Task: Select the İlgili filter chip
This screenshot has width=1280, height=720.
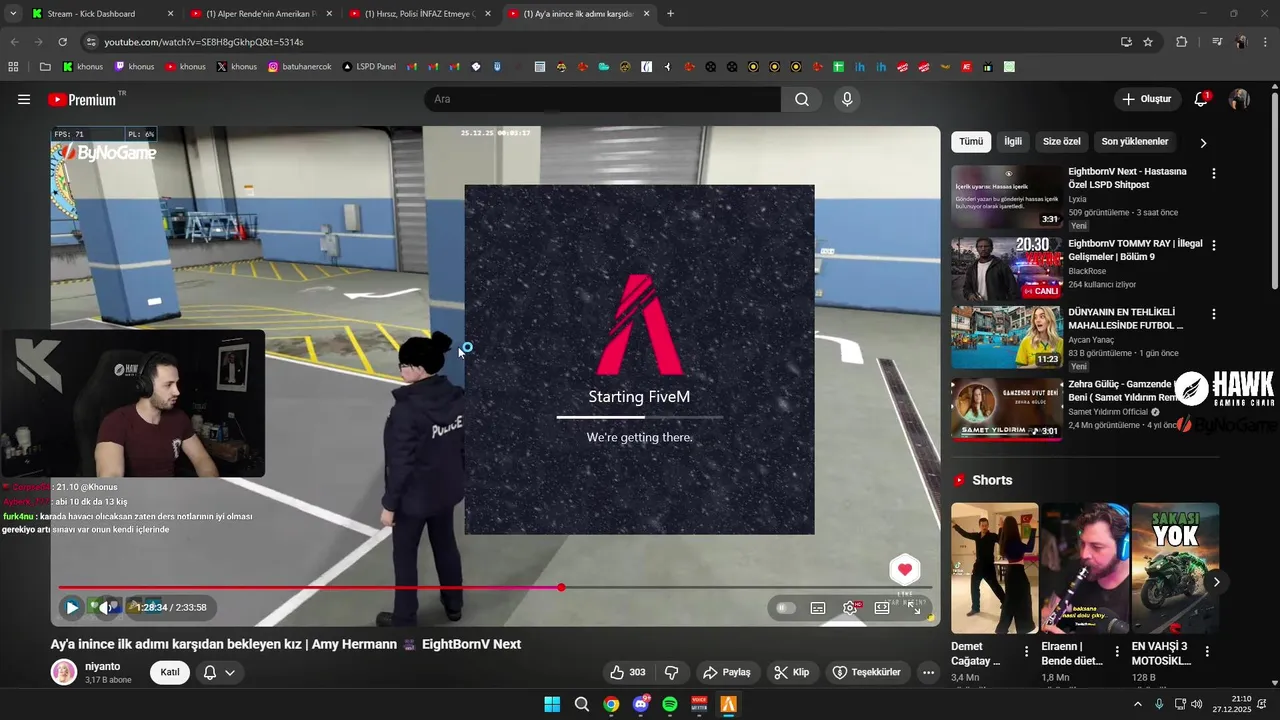Action: click(1013, 142)
